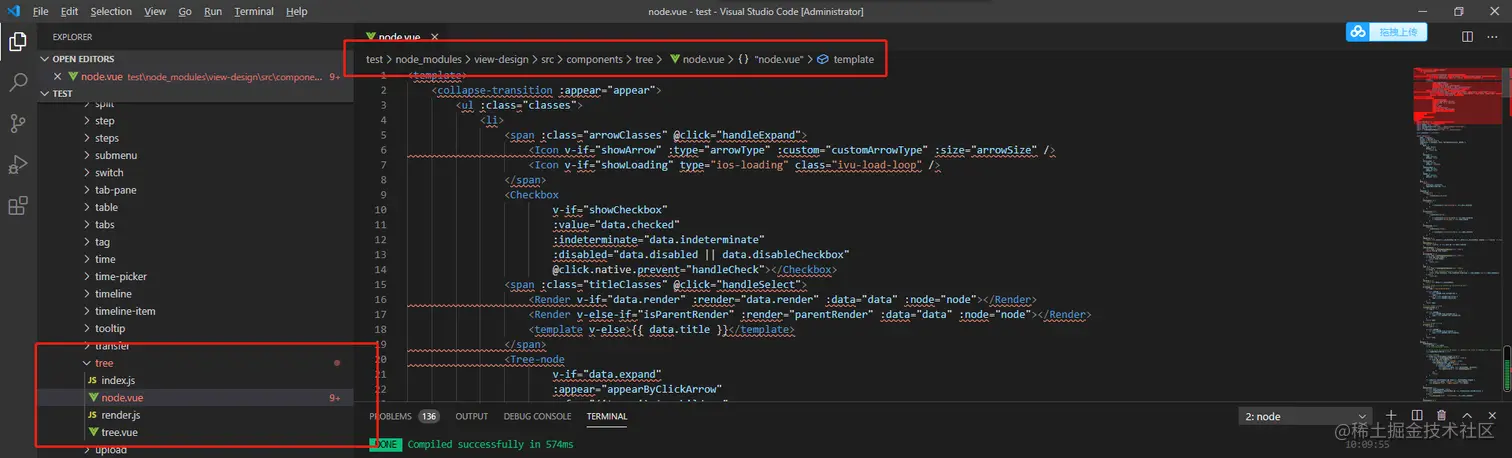This screenshot has width=1512, height=458.
Task: Expand the tag folder
Action: 196,242
